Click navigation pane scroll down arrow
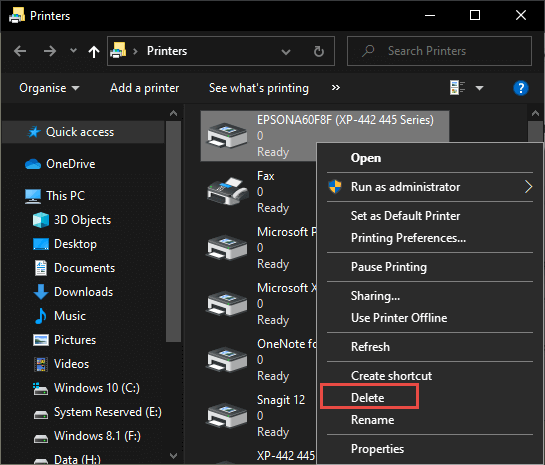This screenshot has height=465, width=545. click(173, 455)
